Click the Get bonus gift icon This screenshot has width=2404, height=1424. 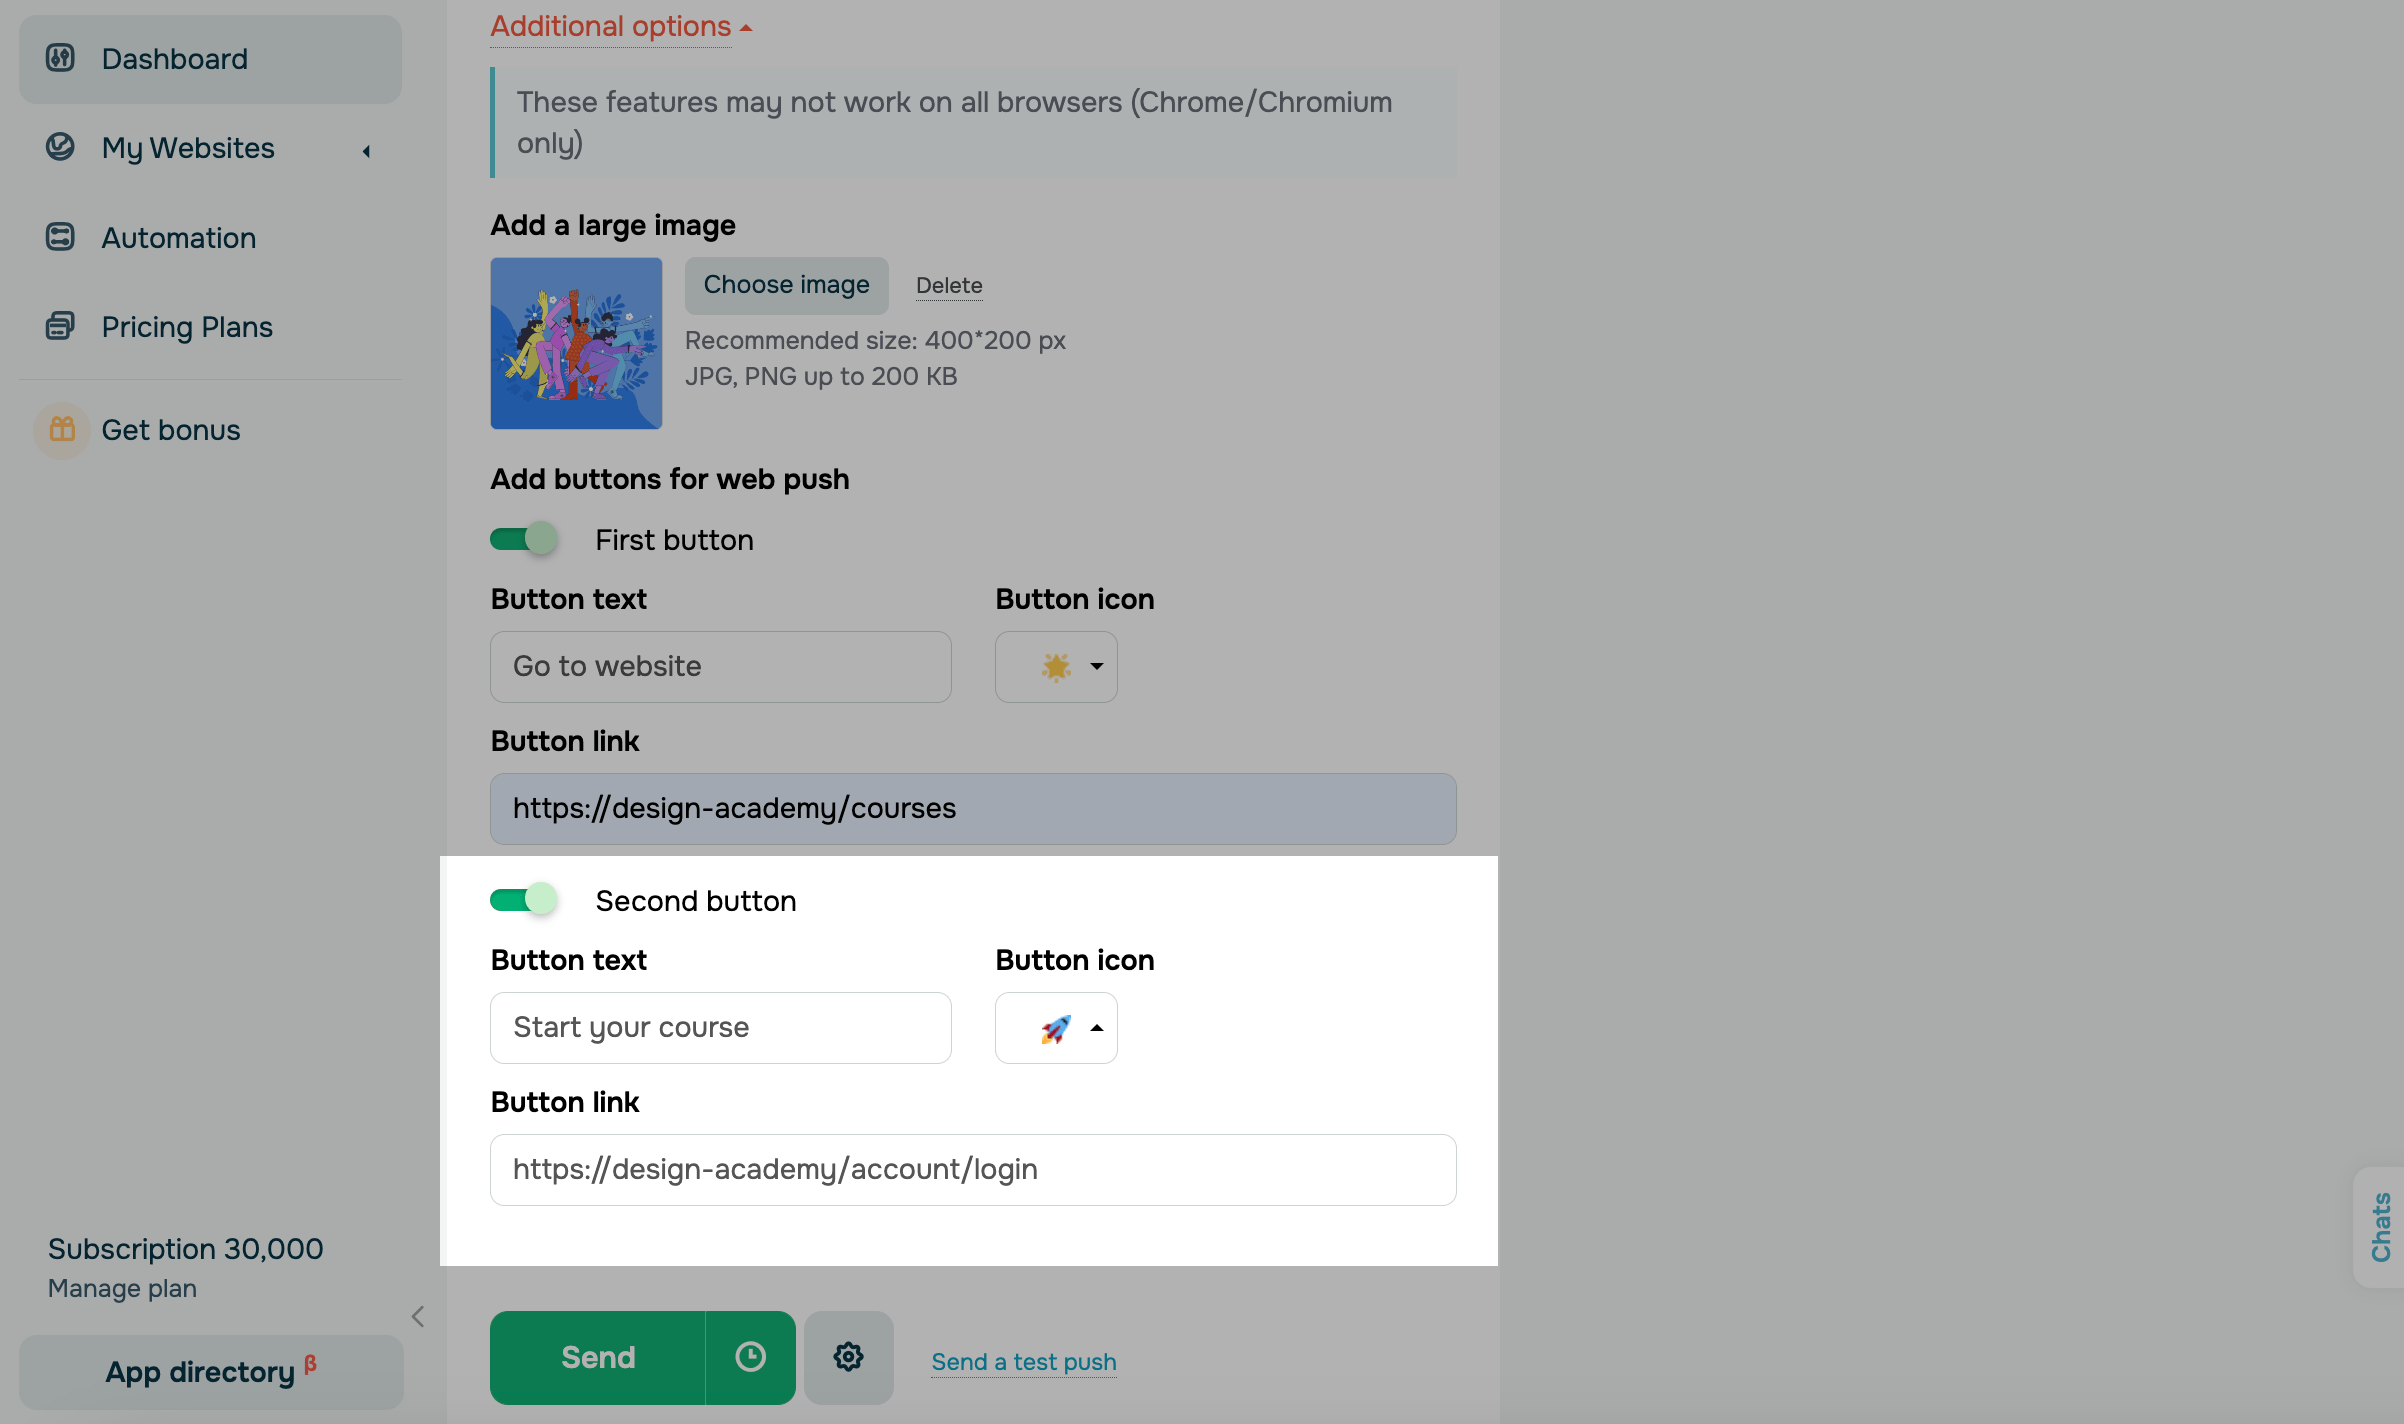click(x=62, y=430)
